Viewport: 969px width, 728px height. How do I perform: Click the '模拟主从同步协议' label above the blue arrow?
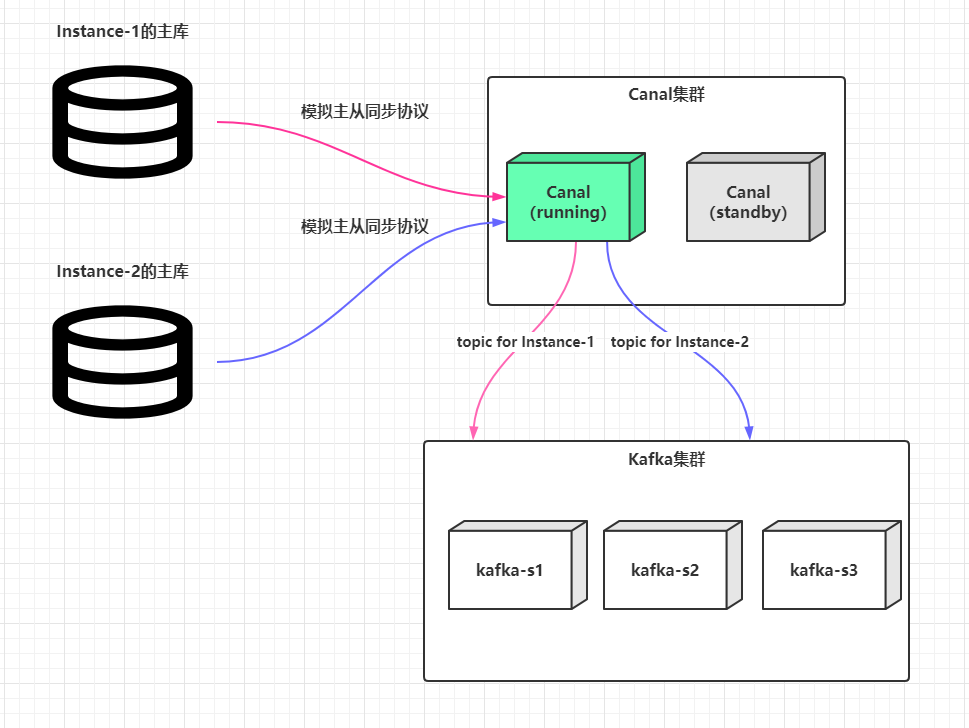[x=365, y=226]
